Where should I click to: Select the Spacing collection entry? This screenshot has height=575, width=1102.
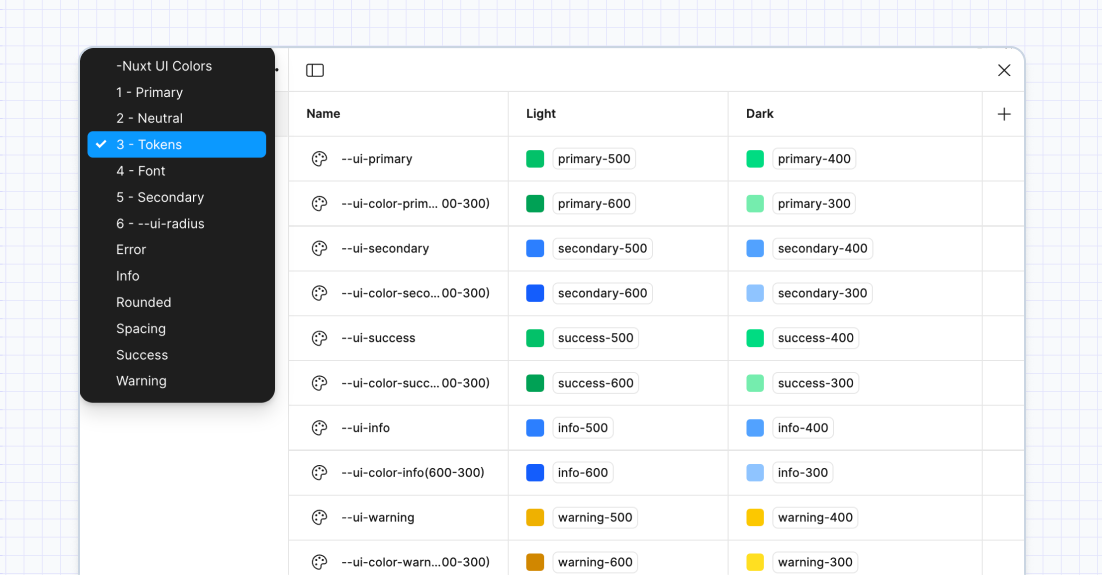pos(141,329)
